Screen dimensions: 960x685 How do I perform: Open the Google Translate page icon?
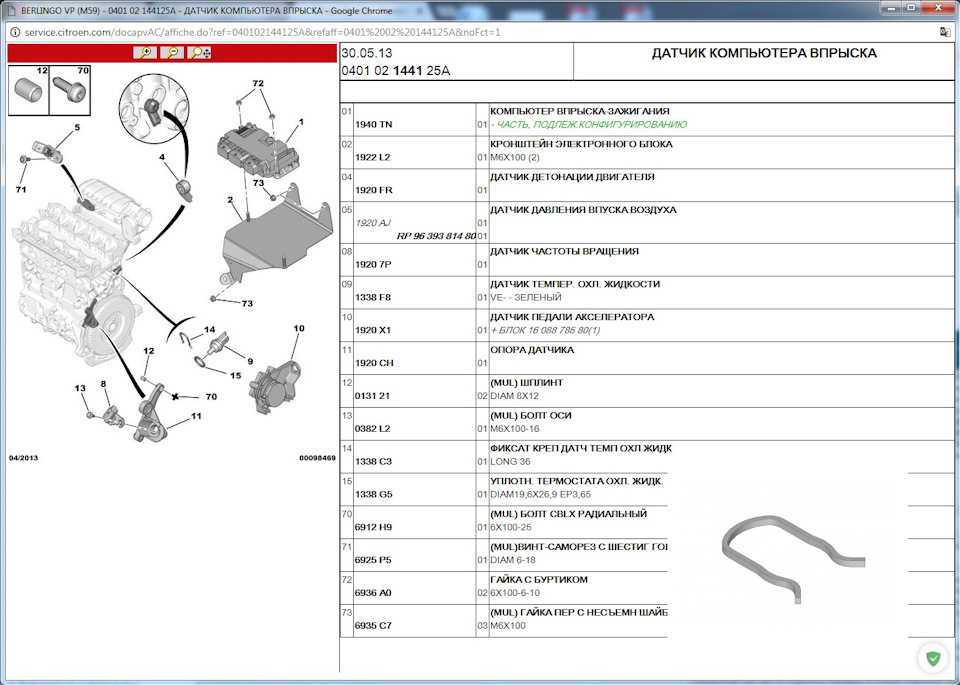pyautogui.click(x=945, y=32)
